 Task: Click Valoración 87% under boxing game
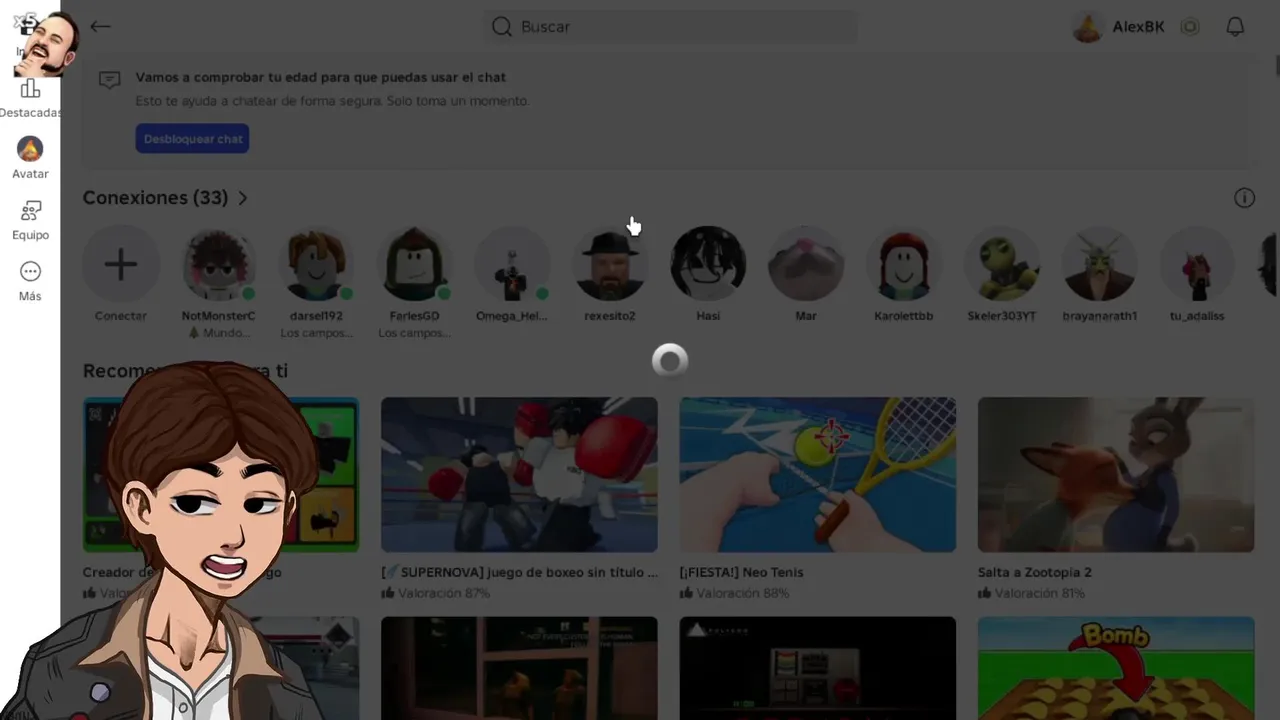pos(435,593)
